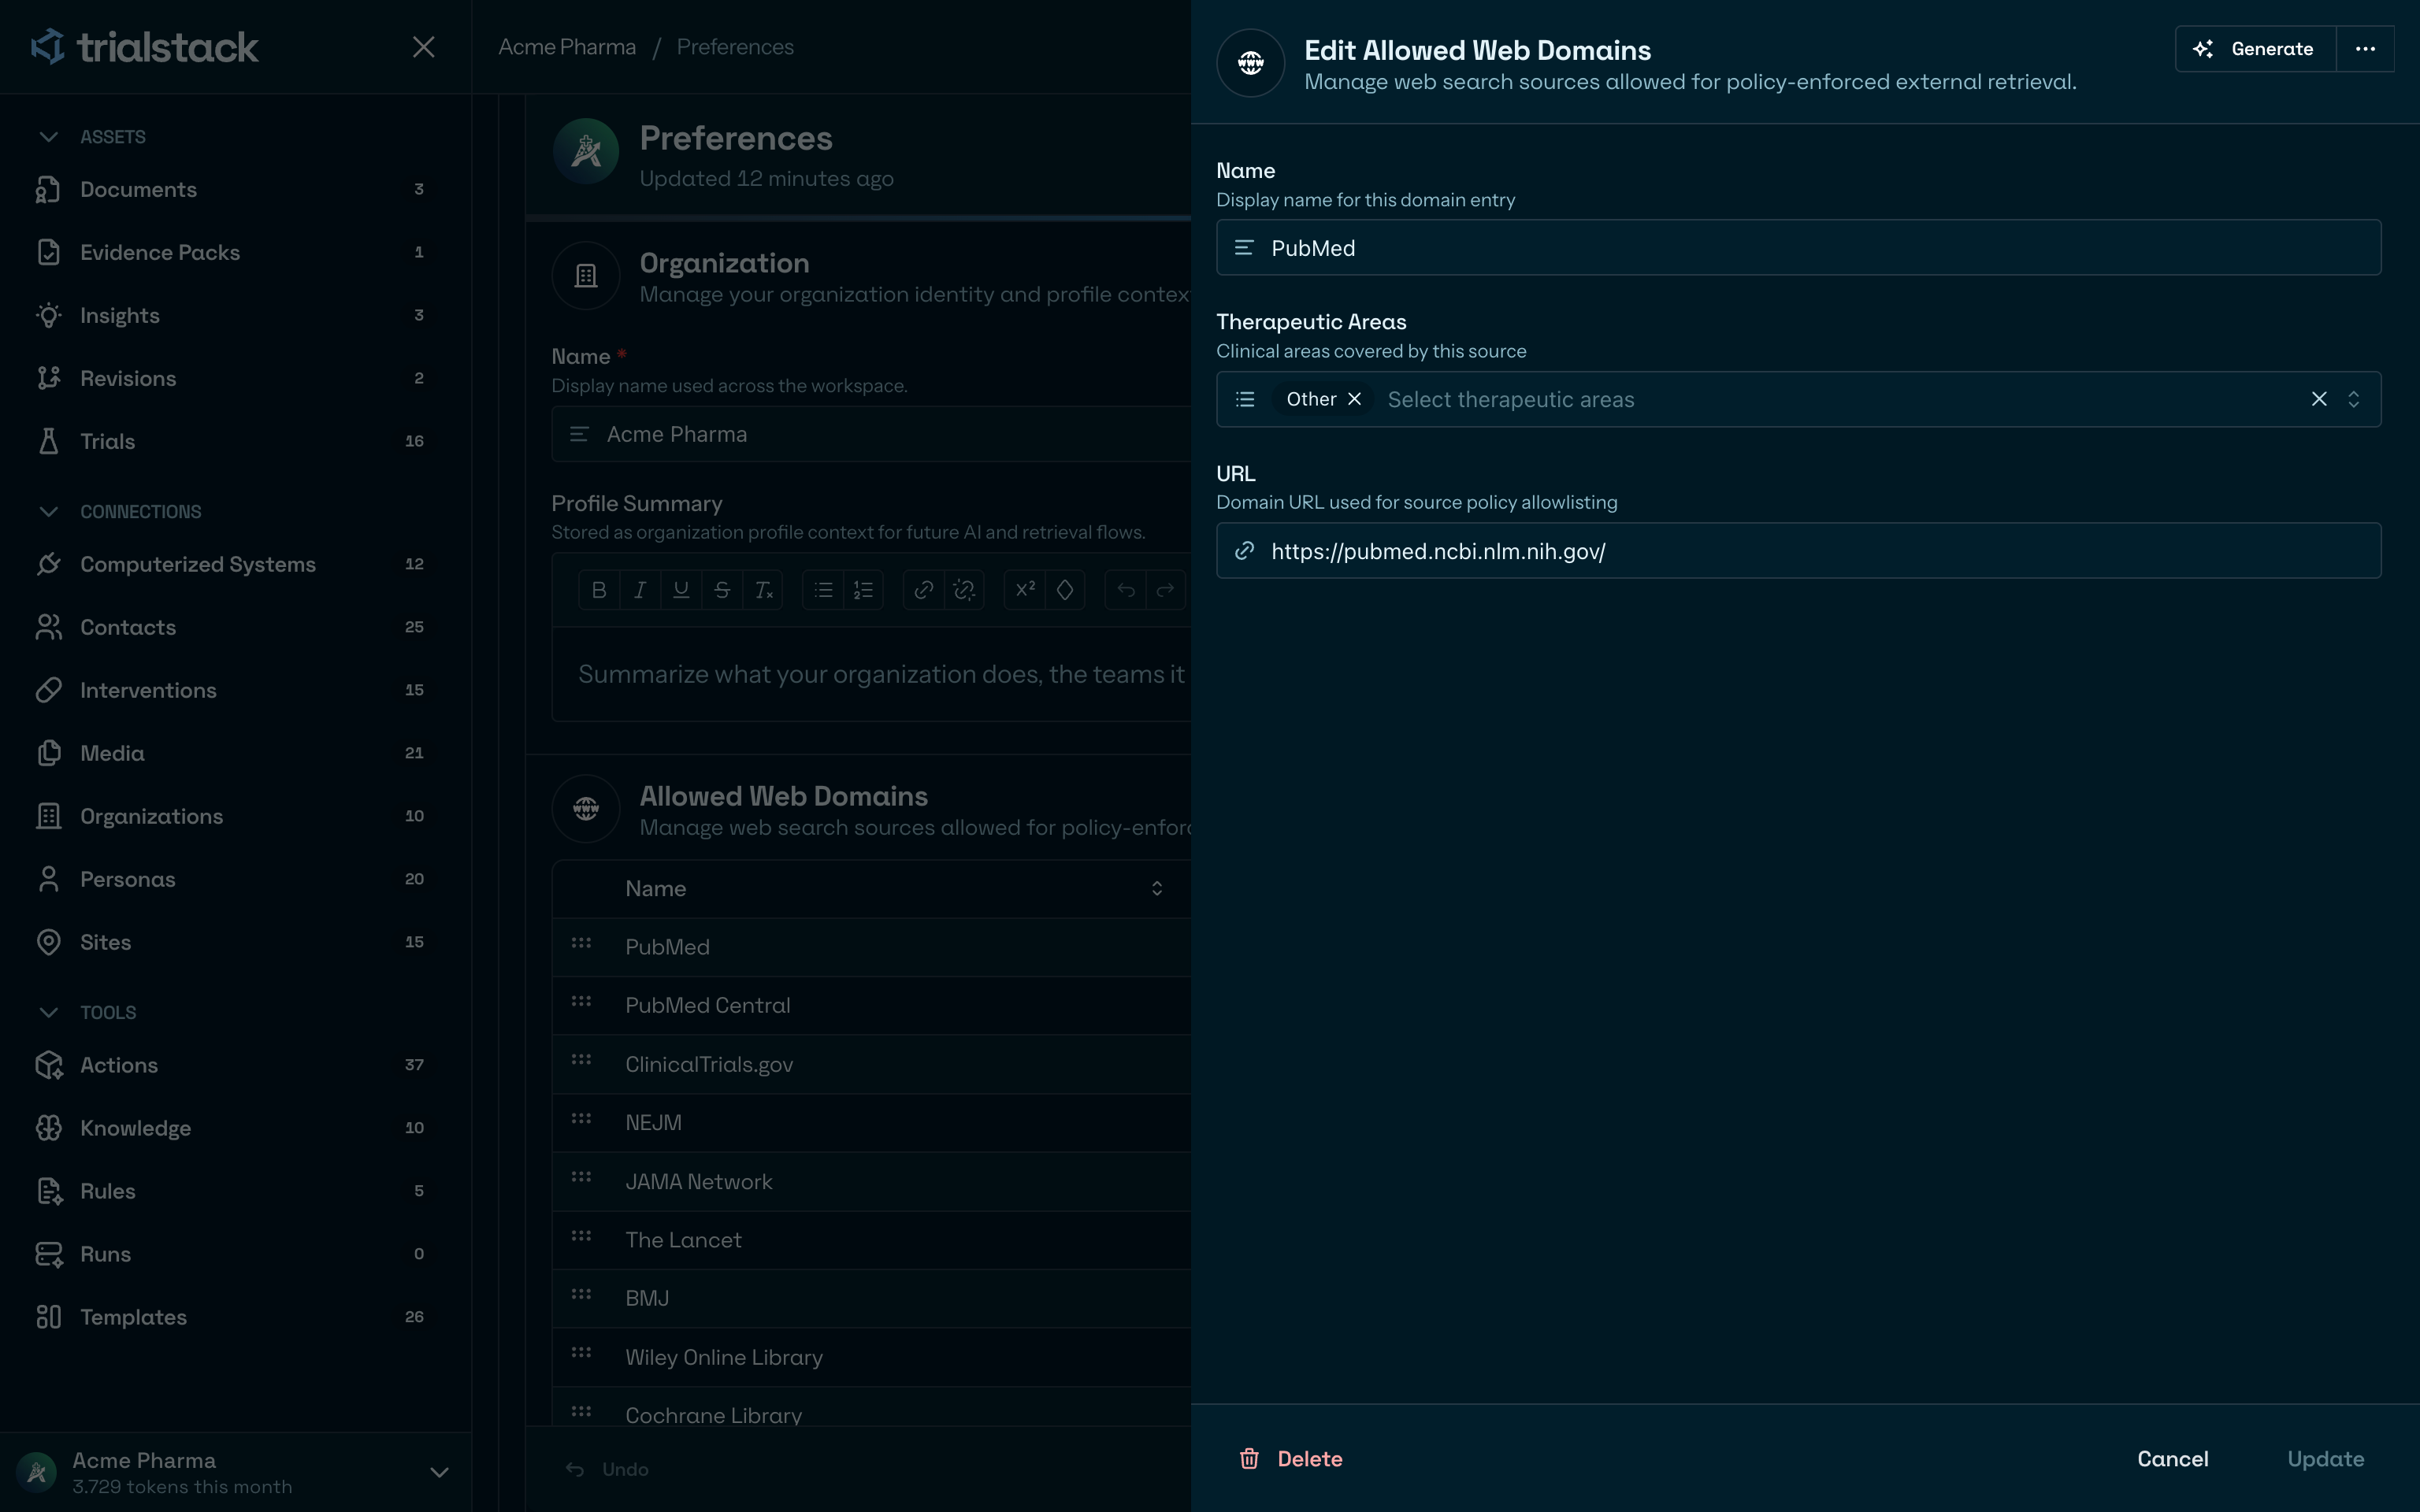The height and width of the screenshot is (1512, 2420).
Task: Open Sites page
Action: 235,942
